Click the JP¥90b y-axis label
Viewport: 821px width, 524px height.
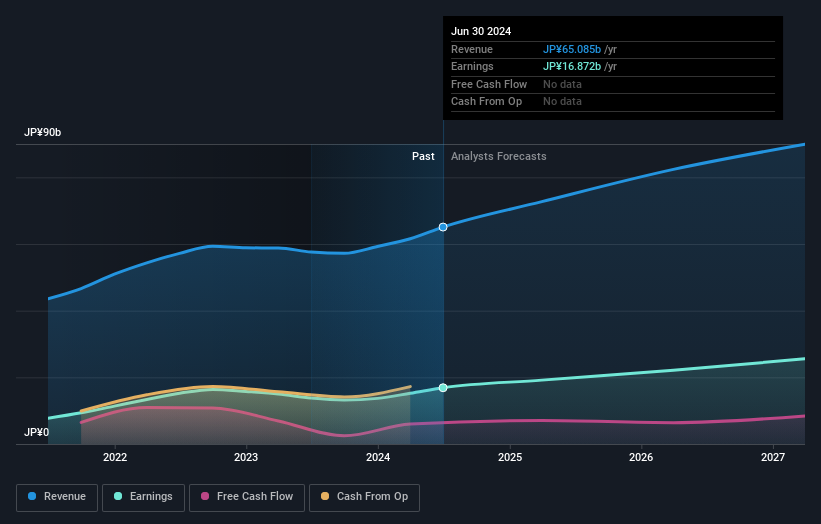point(42,132)
